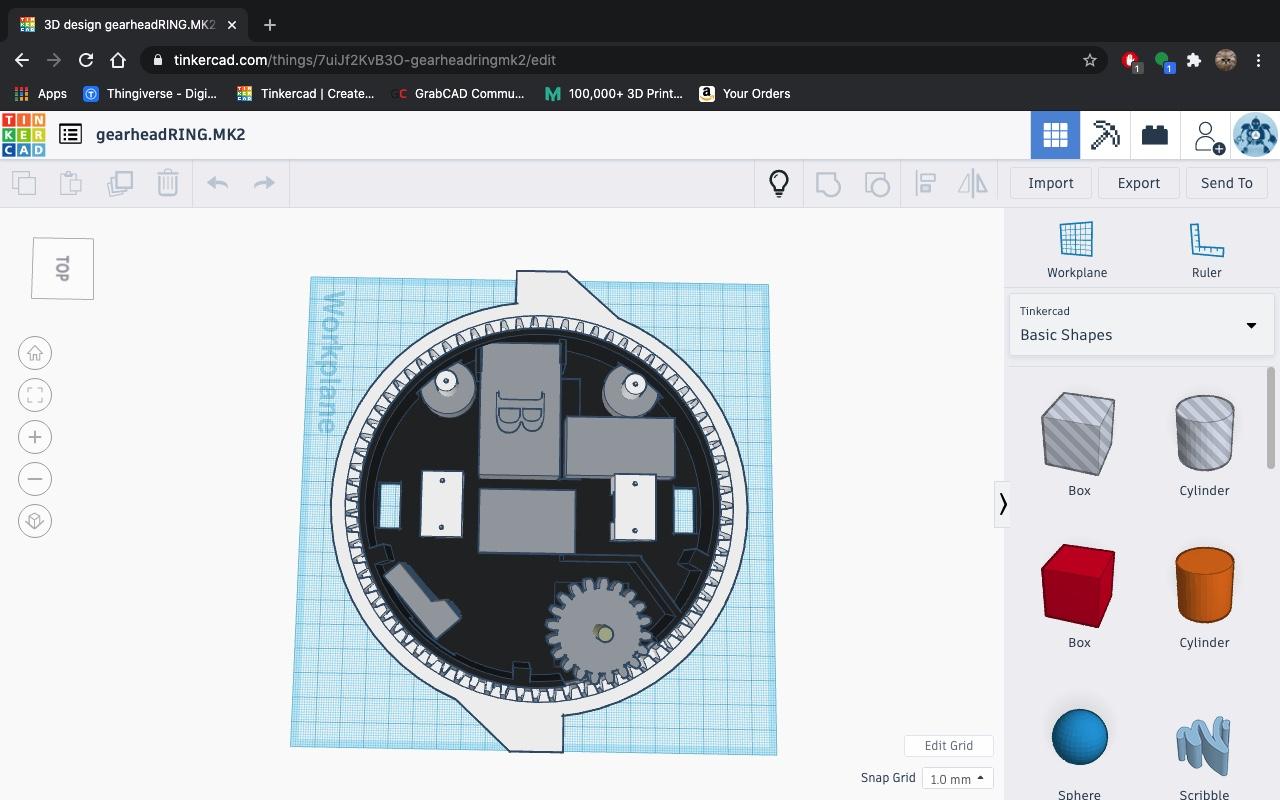1280x800 pixels.
Task: Click the Duplicate and repeat icon
Action: (x=120, y=183)
